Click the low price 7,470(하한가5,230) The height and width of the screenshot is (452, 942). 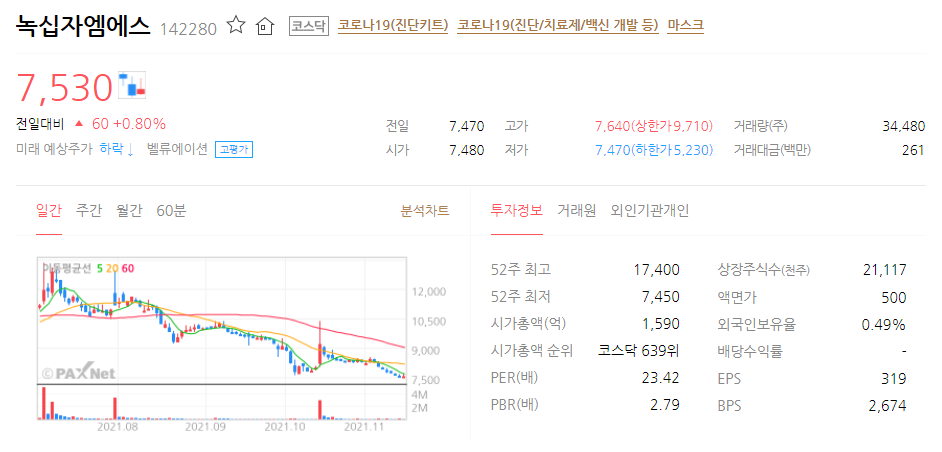click(654, 150)
